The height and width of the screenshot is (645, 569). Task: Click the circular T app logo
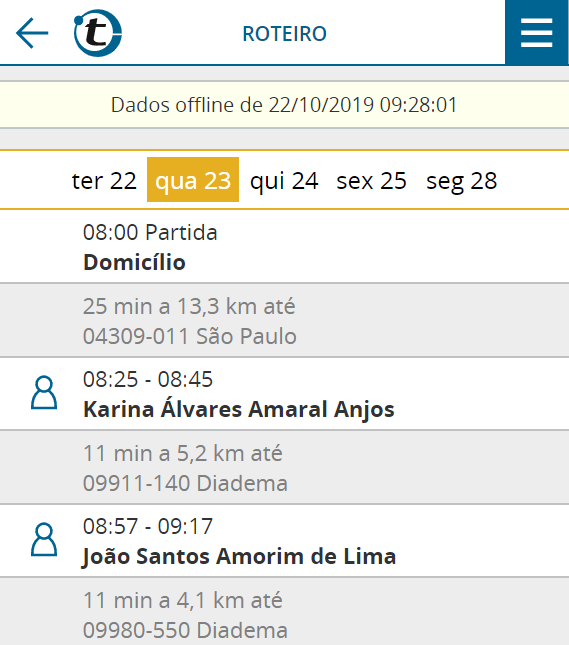(98, 33)
